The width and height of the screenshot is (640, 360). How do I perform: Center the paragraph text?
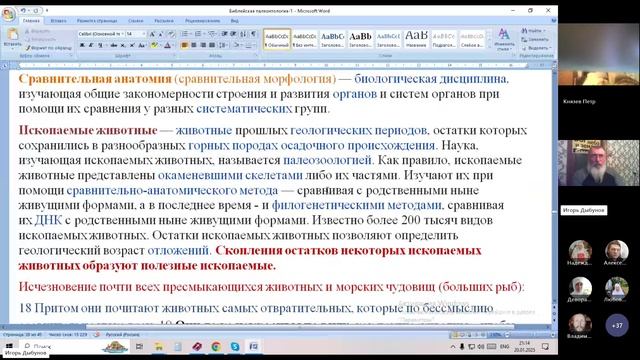click(193, 45)
